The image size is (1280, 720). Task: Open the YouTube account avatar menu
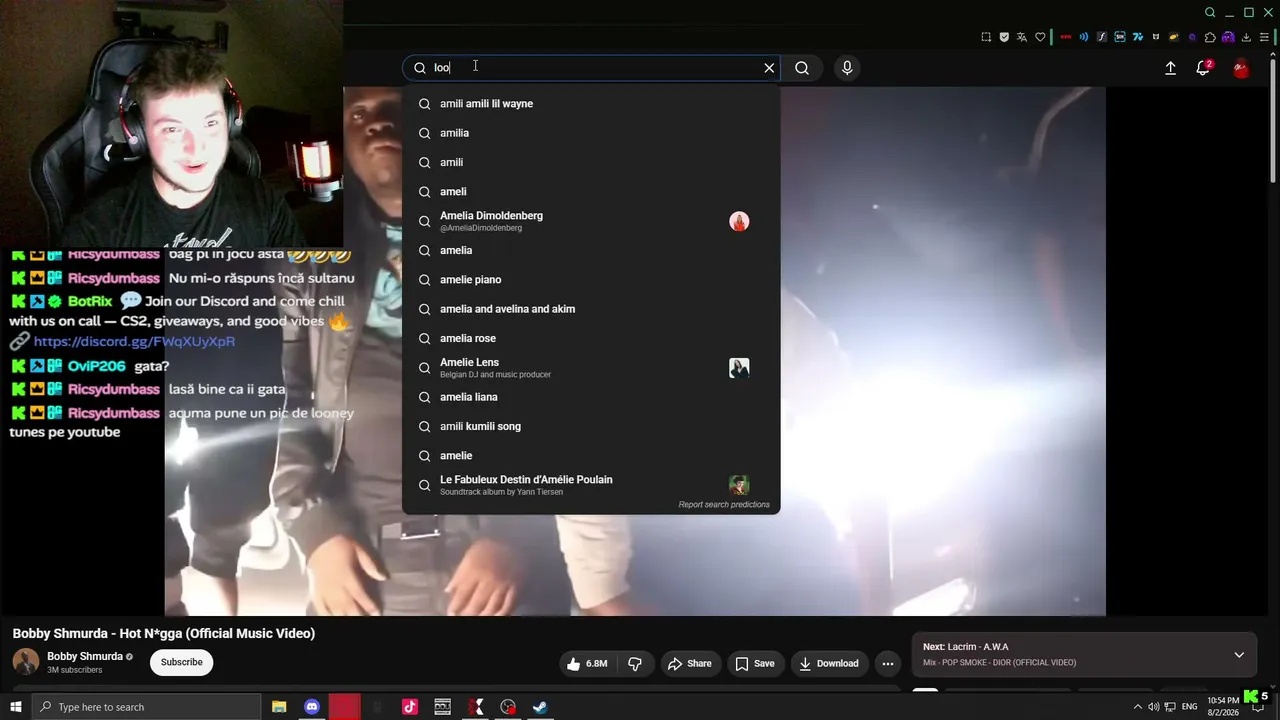coord(1241,68)
